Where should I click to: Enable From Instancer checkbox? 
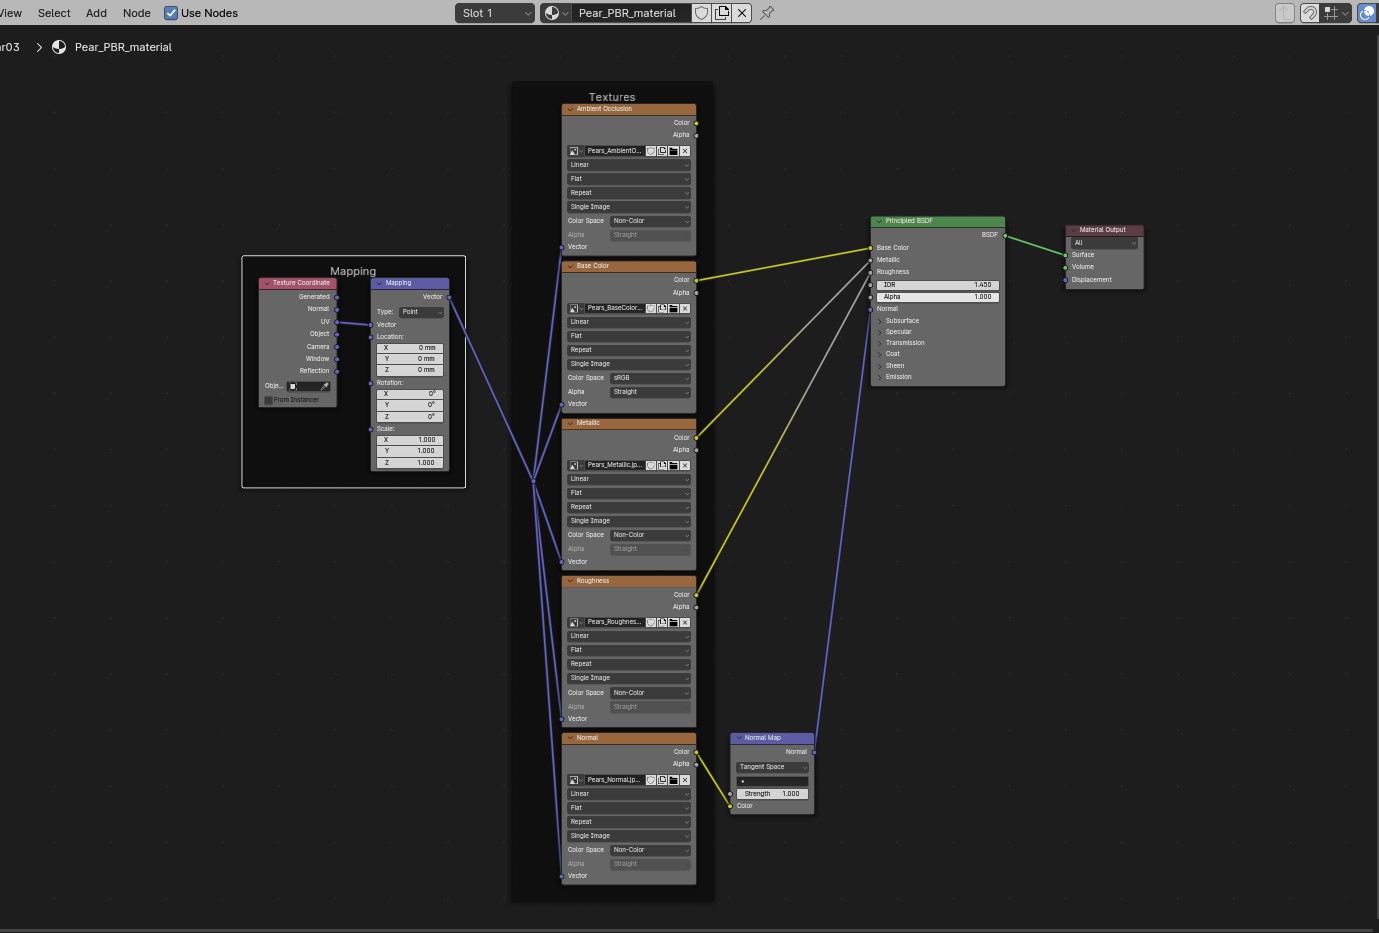(x=269, y=400)
